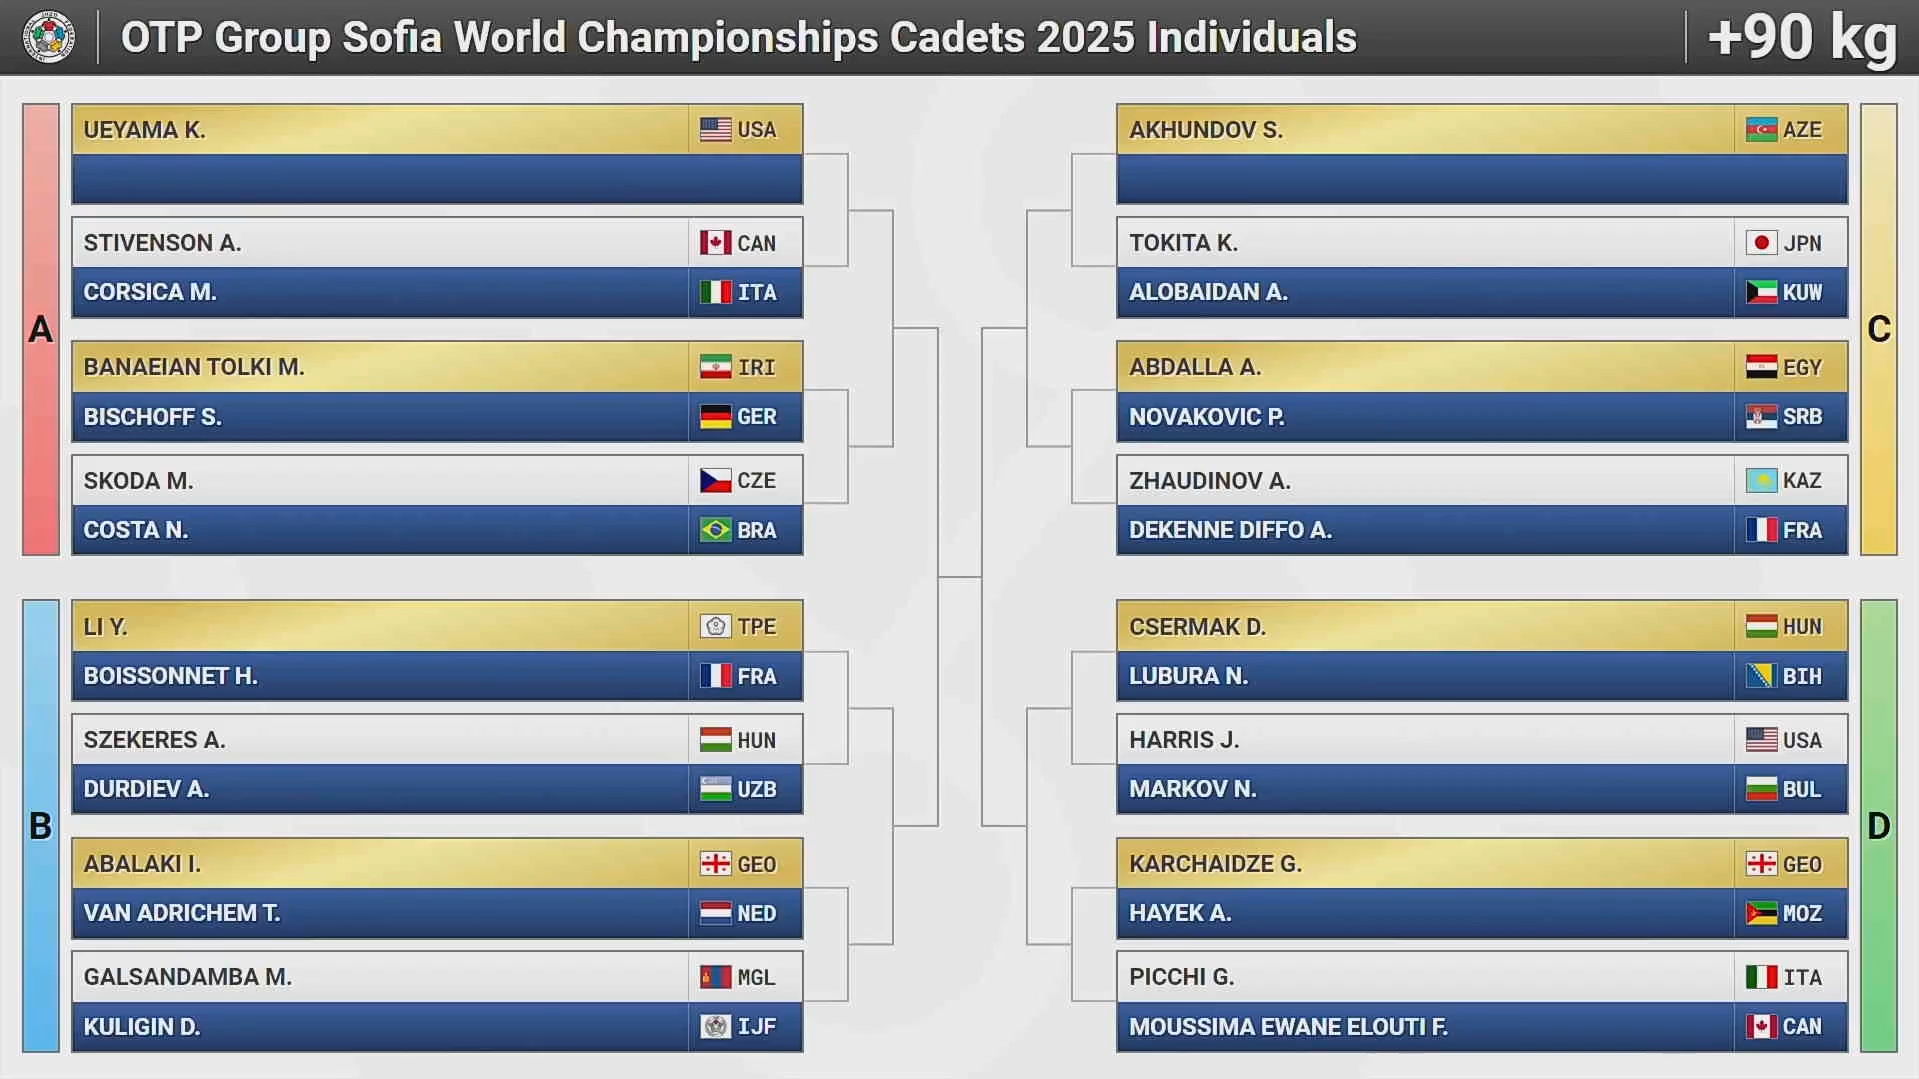Click the tournament title in header

point(738,38)
